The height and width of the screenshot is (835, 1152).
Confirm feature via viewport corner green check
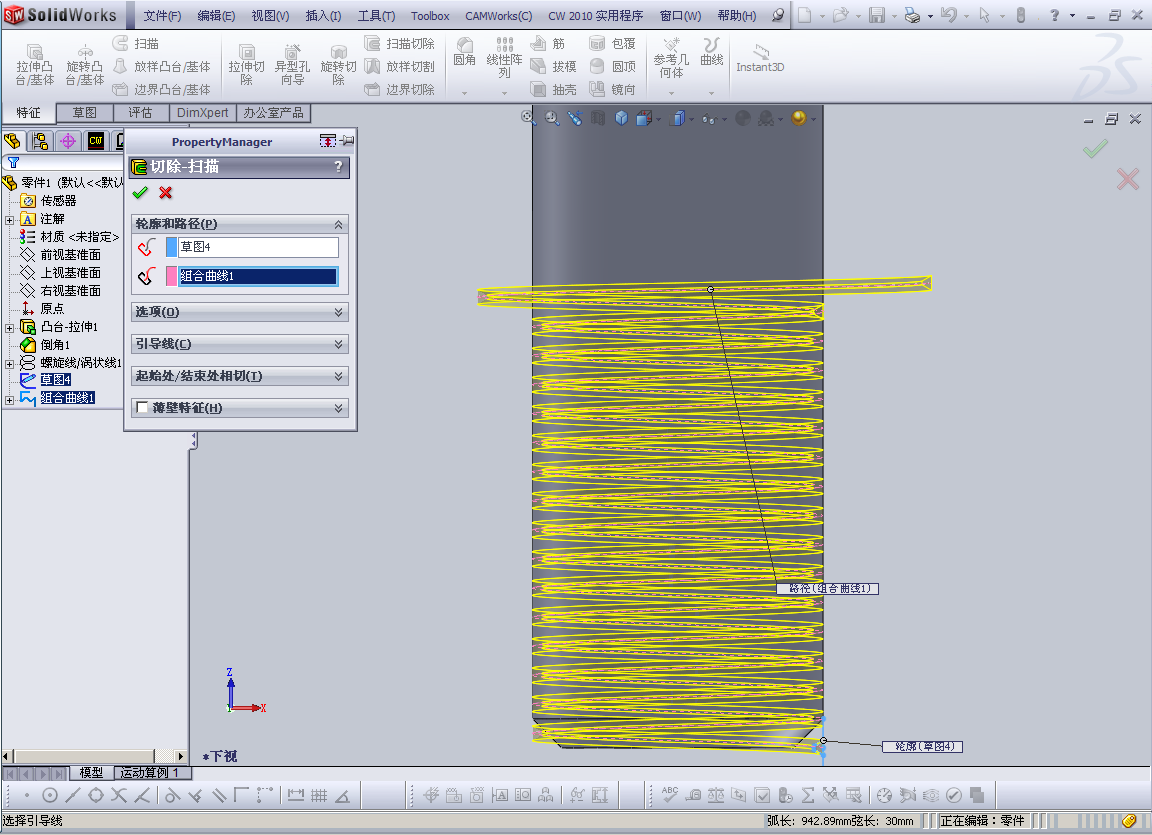(1095, 149)
